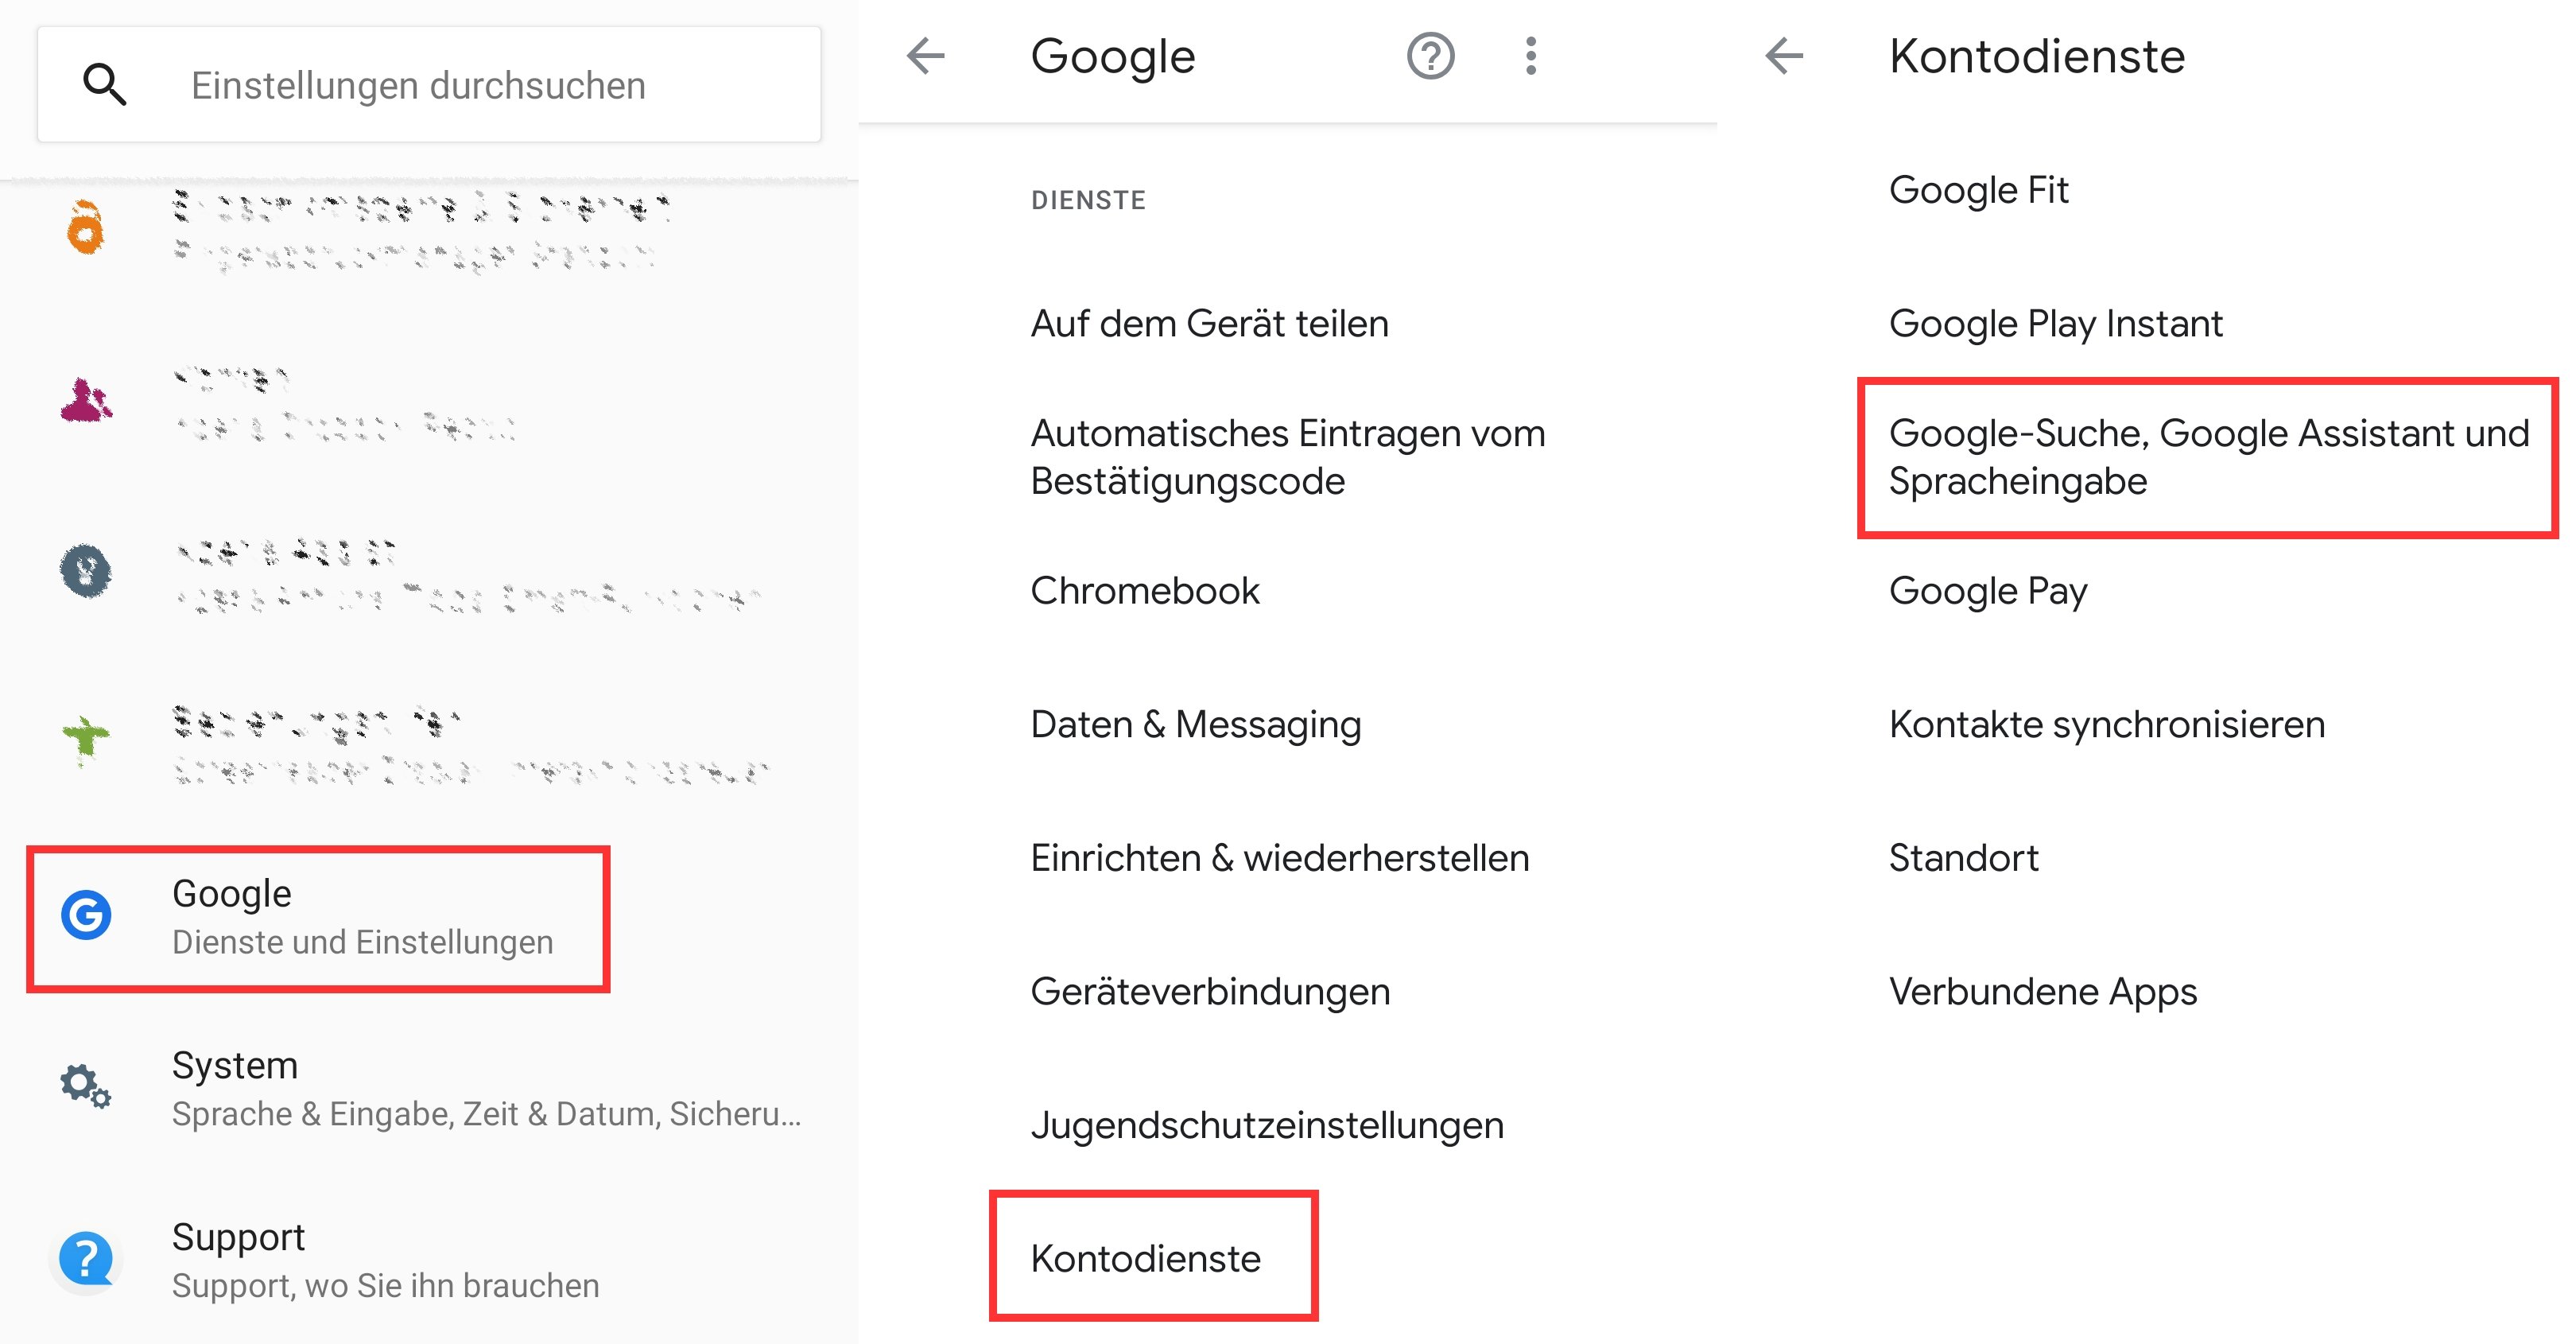Open Geräteverbindungen
The width and height of the screenshot is (2576, 1344).
click(x=1288, y=992)
